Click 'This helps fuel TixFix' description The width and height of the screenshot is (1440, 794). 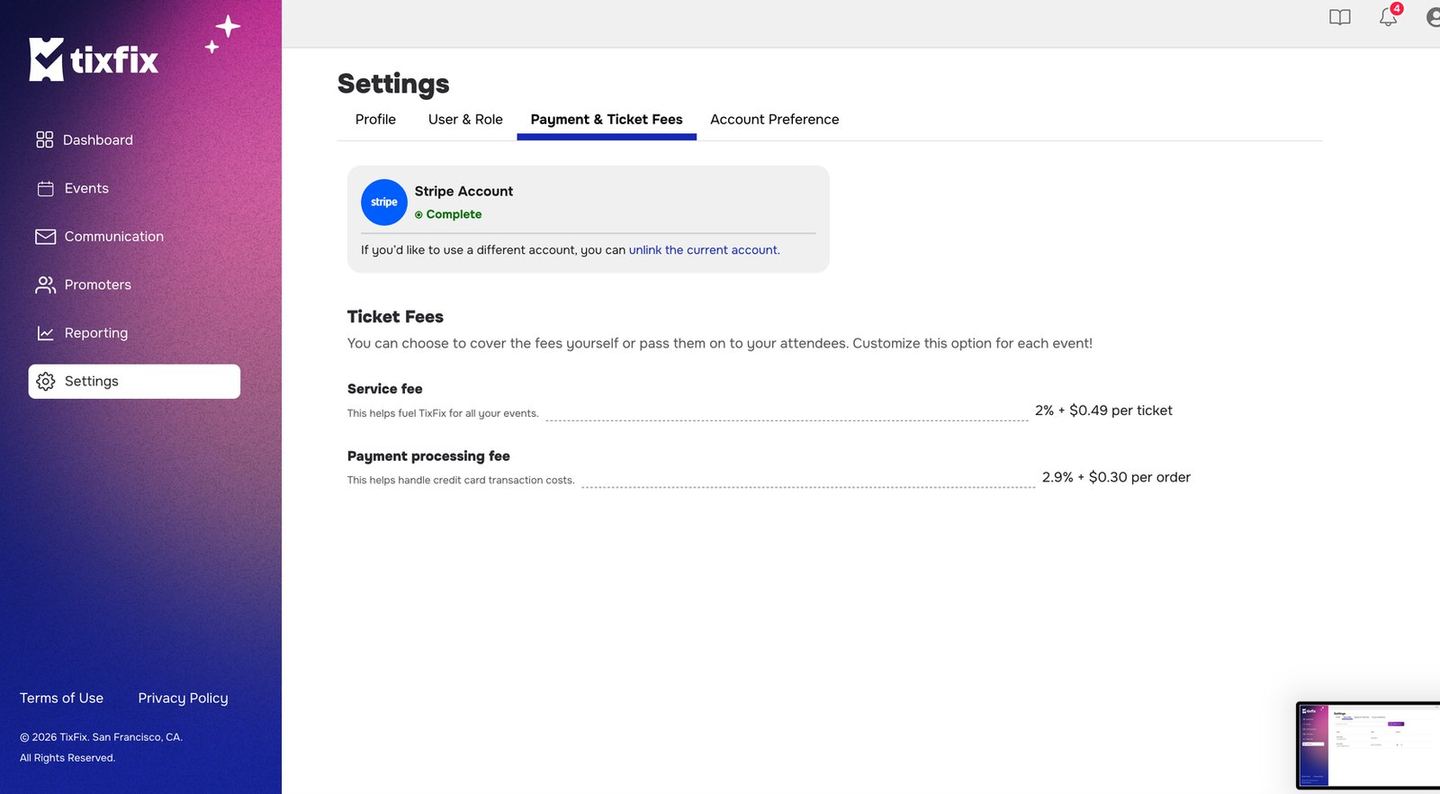443,413
